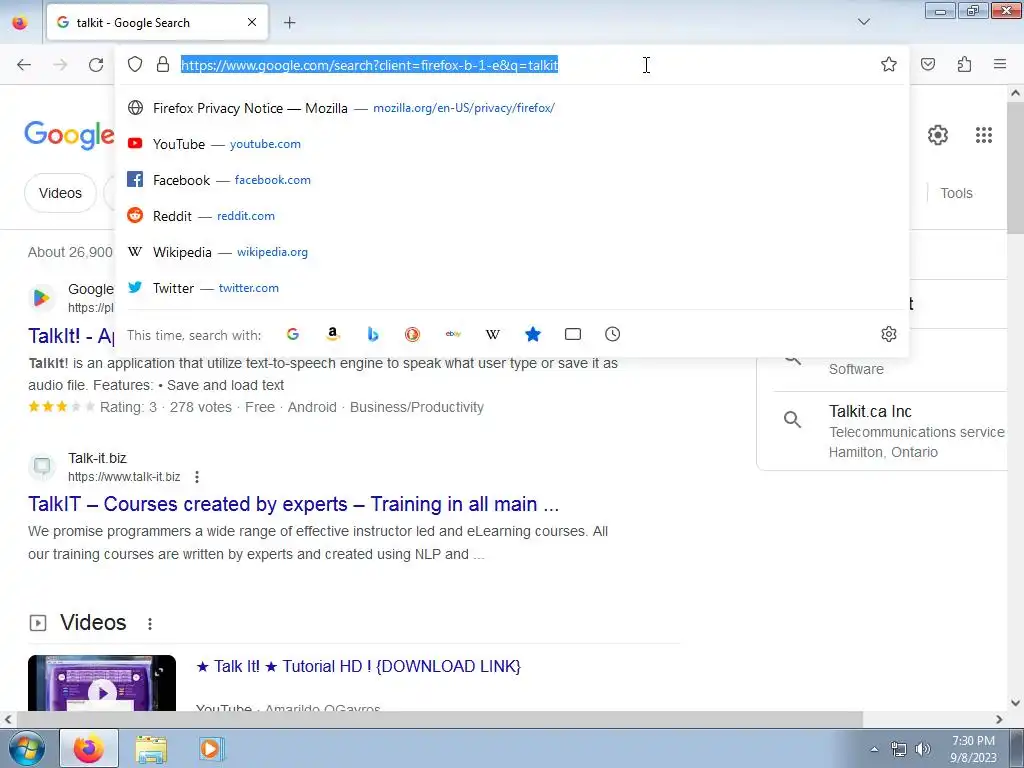Open the search Tools option
The image size is (1024, 768).
click(x=956, y=193)
